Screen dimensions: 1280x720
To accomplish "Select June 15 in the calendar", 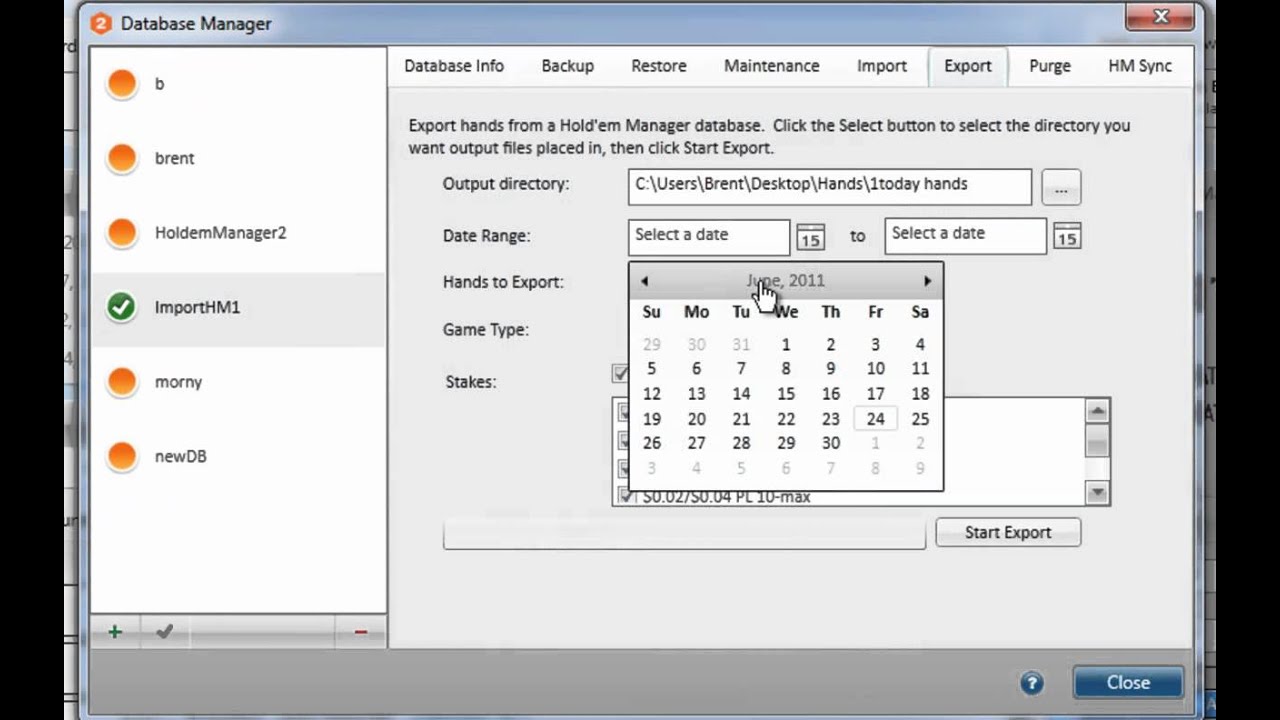I will (786, 394).
